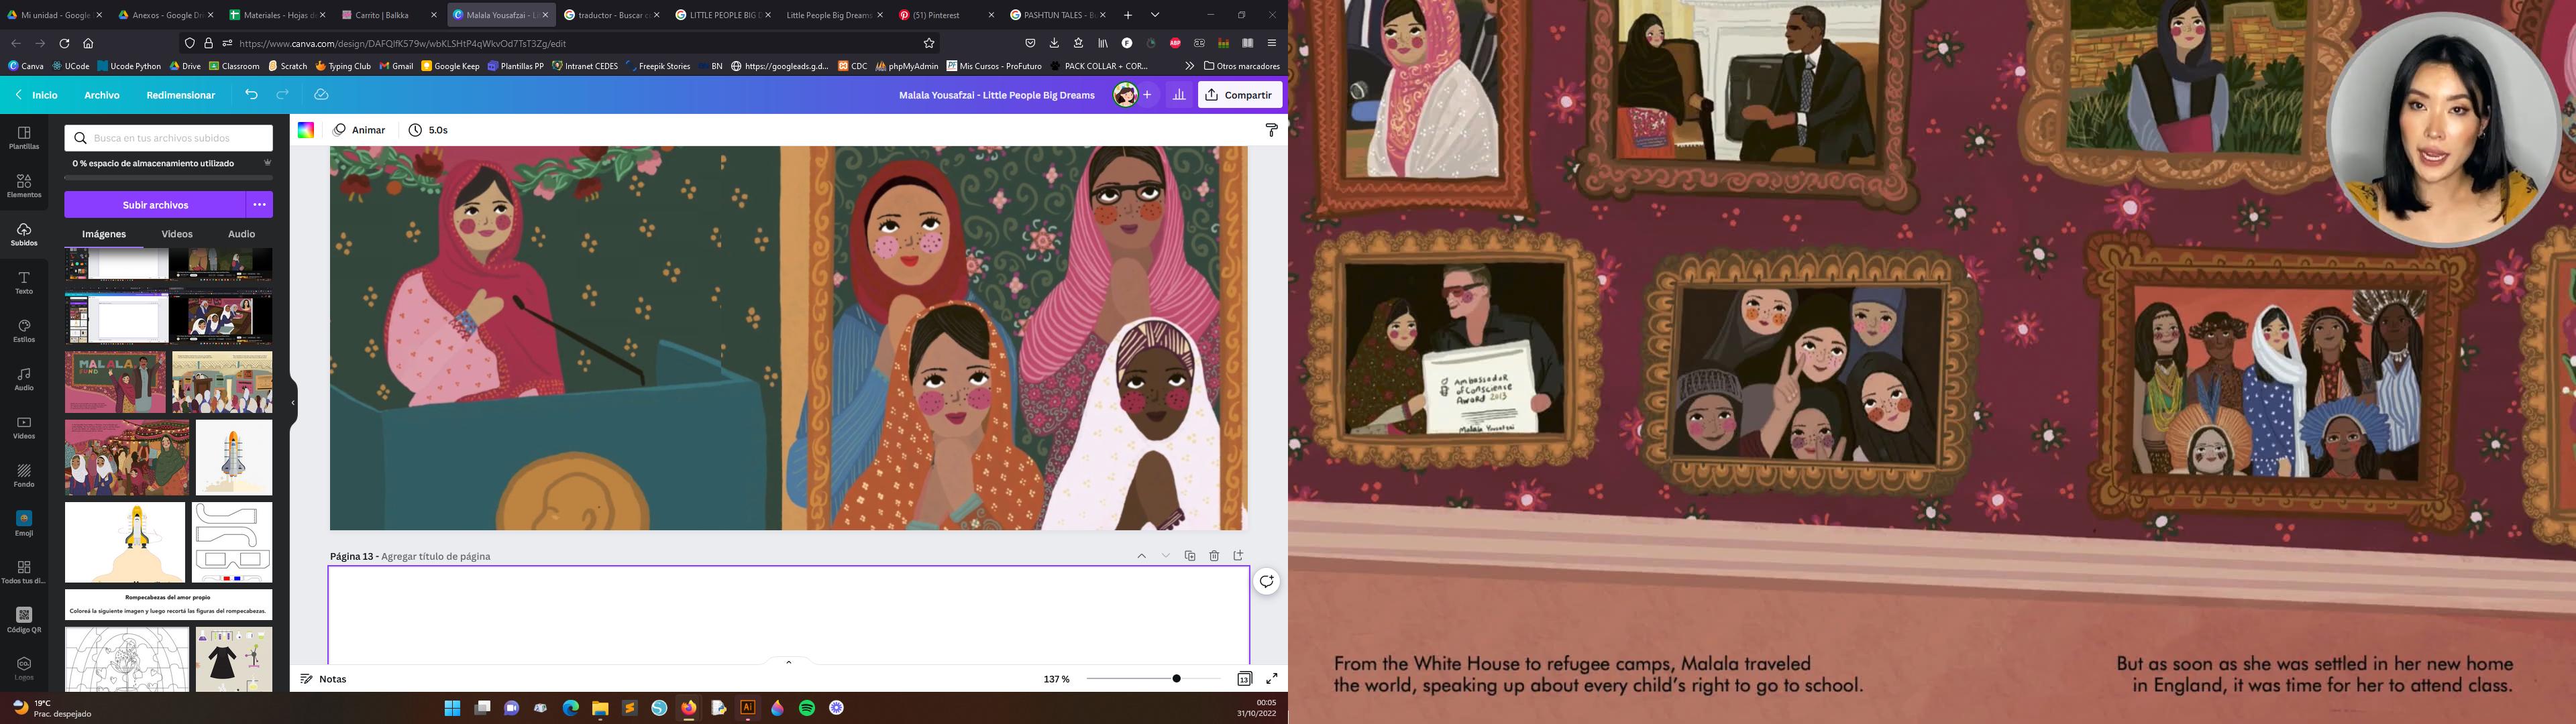Image resolution: width=2576 pixels, height=724 pixels.
Task: Adjust the zoom slider handle
Action: [1177, 679]
